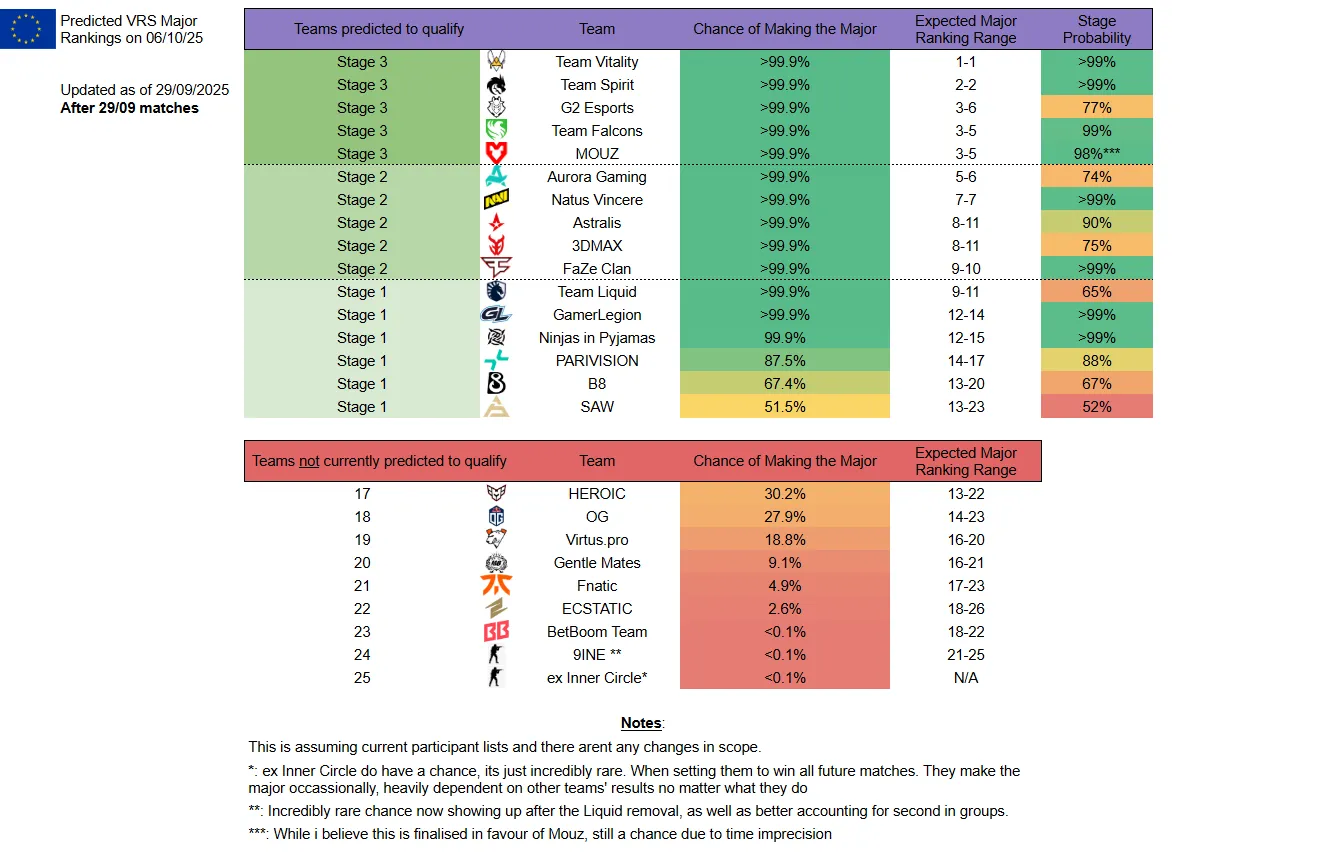1319x860 pixels.
Task: Click the Astralis logo icon
Action: tap(496, 223)
